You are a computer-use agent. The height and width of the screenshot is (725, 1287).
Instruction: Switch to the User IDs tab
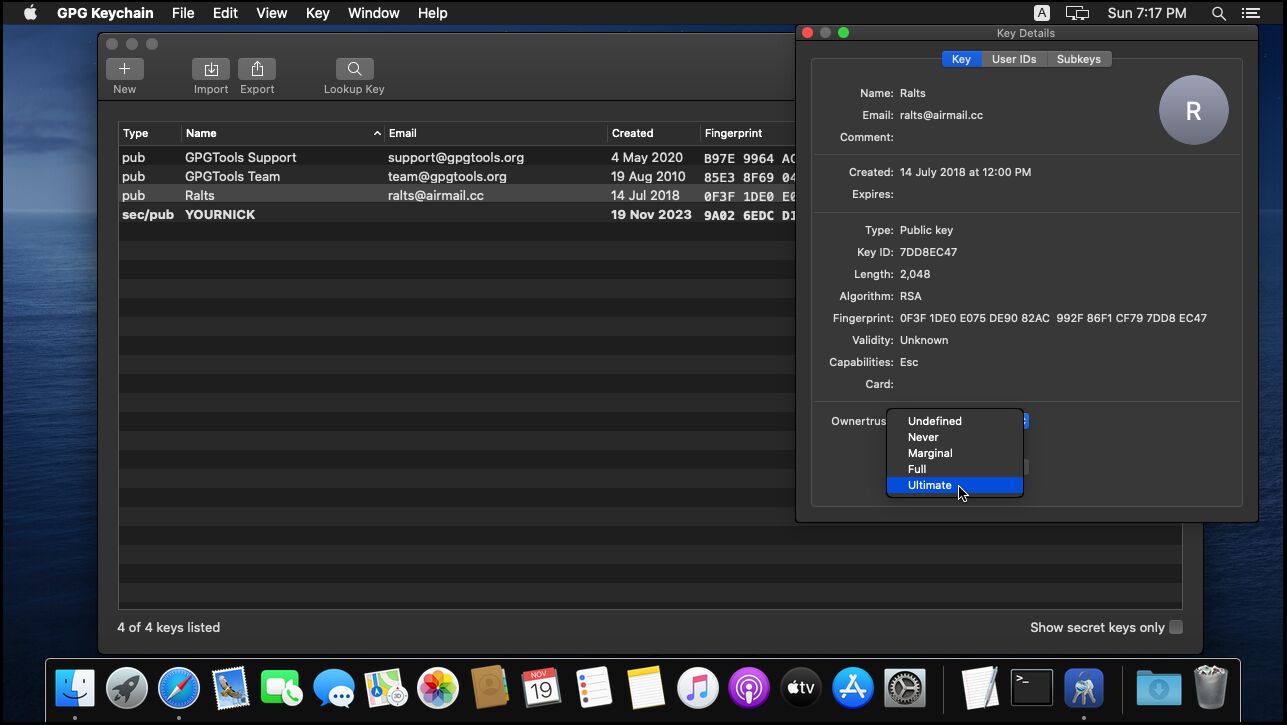[1013, 59]
